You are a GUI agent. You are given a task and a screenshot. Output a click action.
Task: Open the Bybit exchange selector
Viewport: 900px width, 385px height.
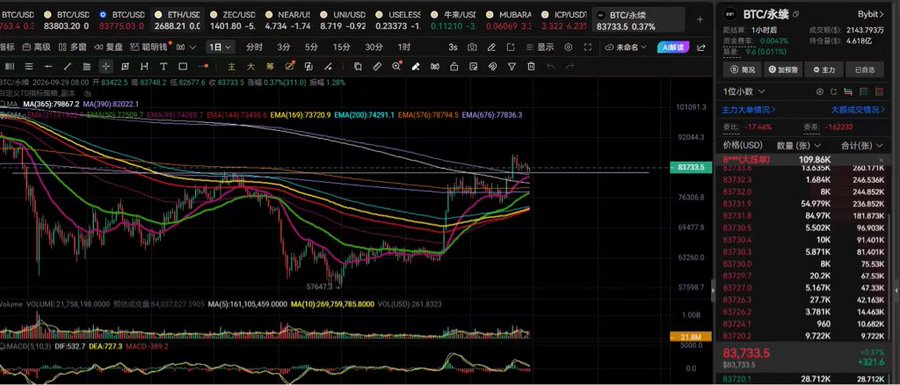click(871, 13)
